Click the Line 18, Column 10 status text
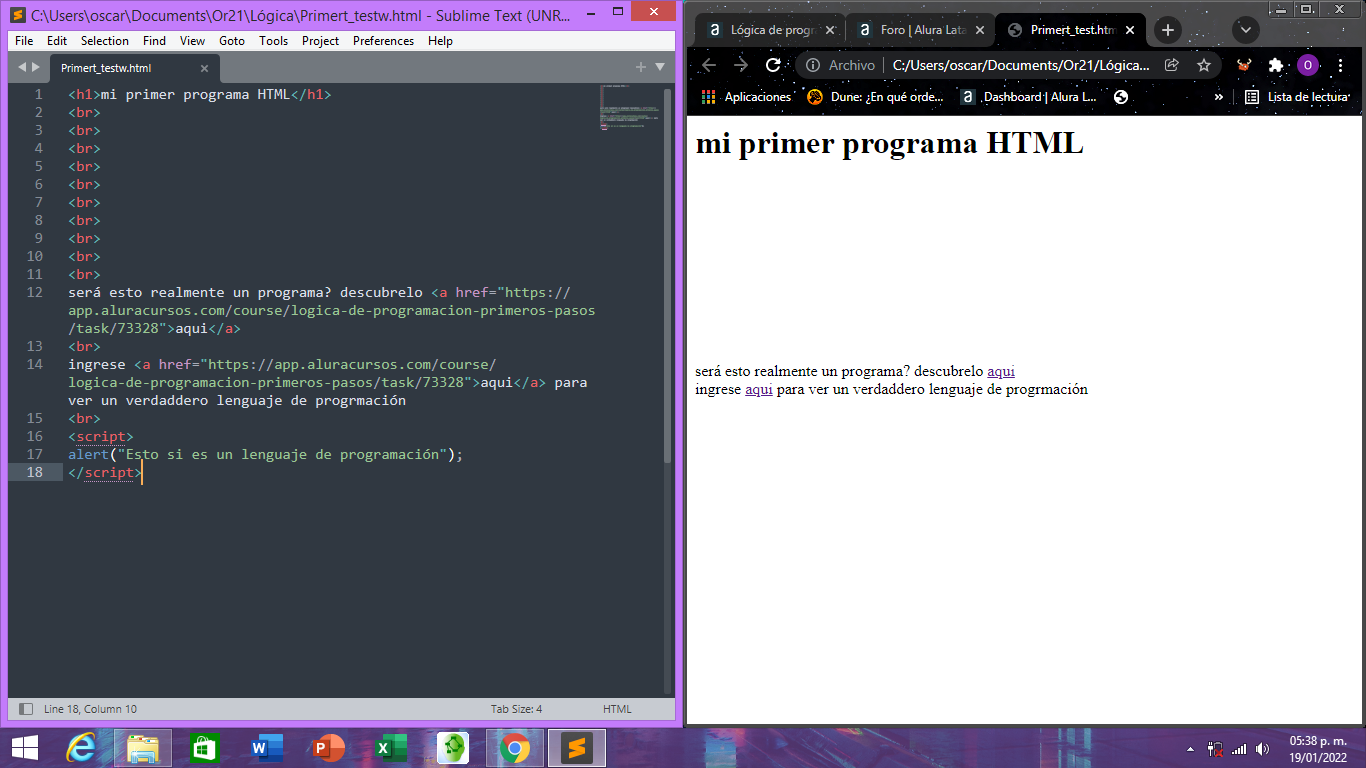This screenshot has height=768, width=1366. coord(90,709)
